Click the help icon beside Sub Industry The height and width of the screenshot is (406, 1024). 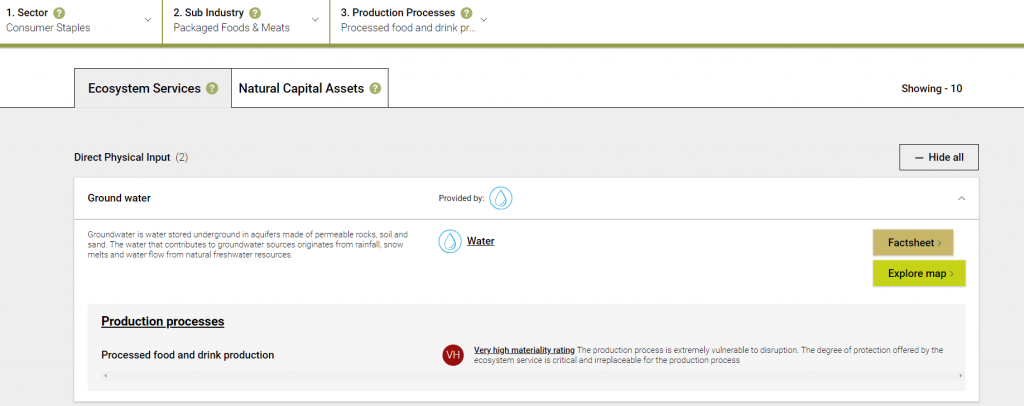pyautogui.click(x=255, y=13)
